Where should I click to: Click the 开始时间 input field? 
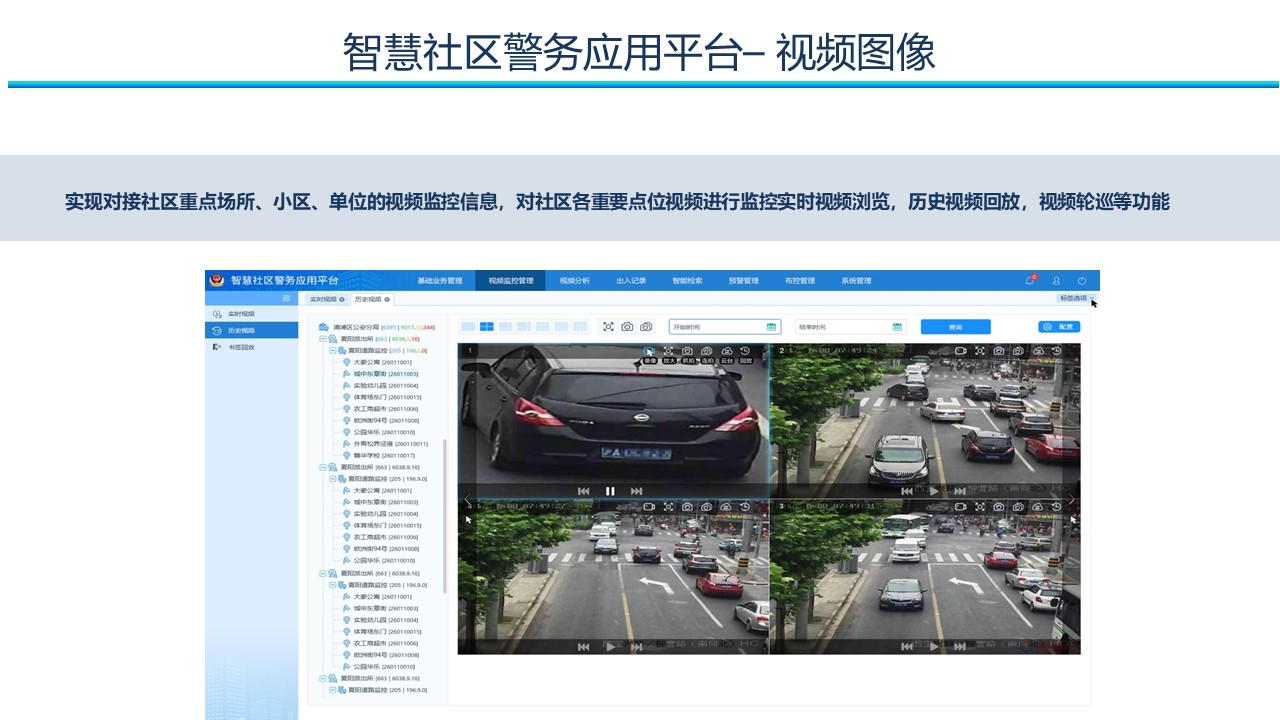[724, 327]
